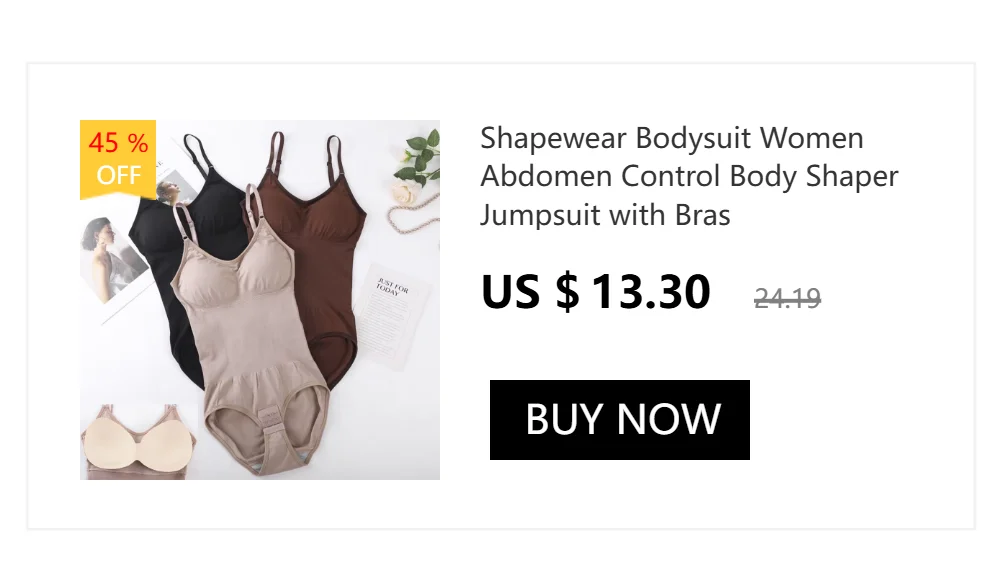Click the crossed-out 24.19 original price
The height and width of the screenshot is (580, 1002).
click(787, 298)
